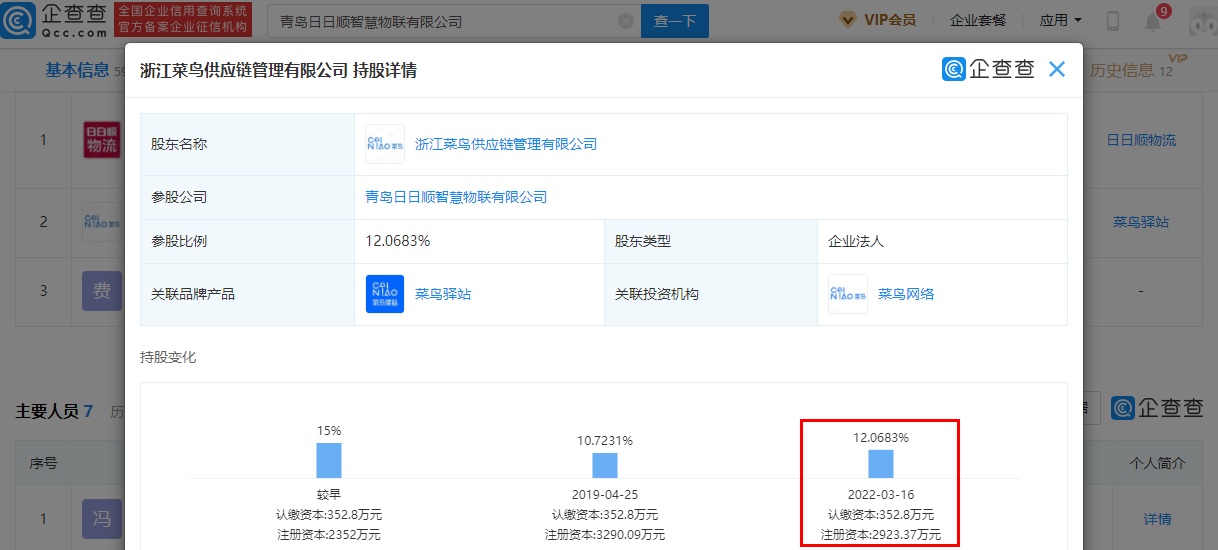Expand the 应用 dropdown
1218x550 pixels.
tap(1061, 20)
